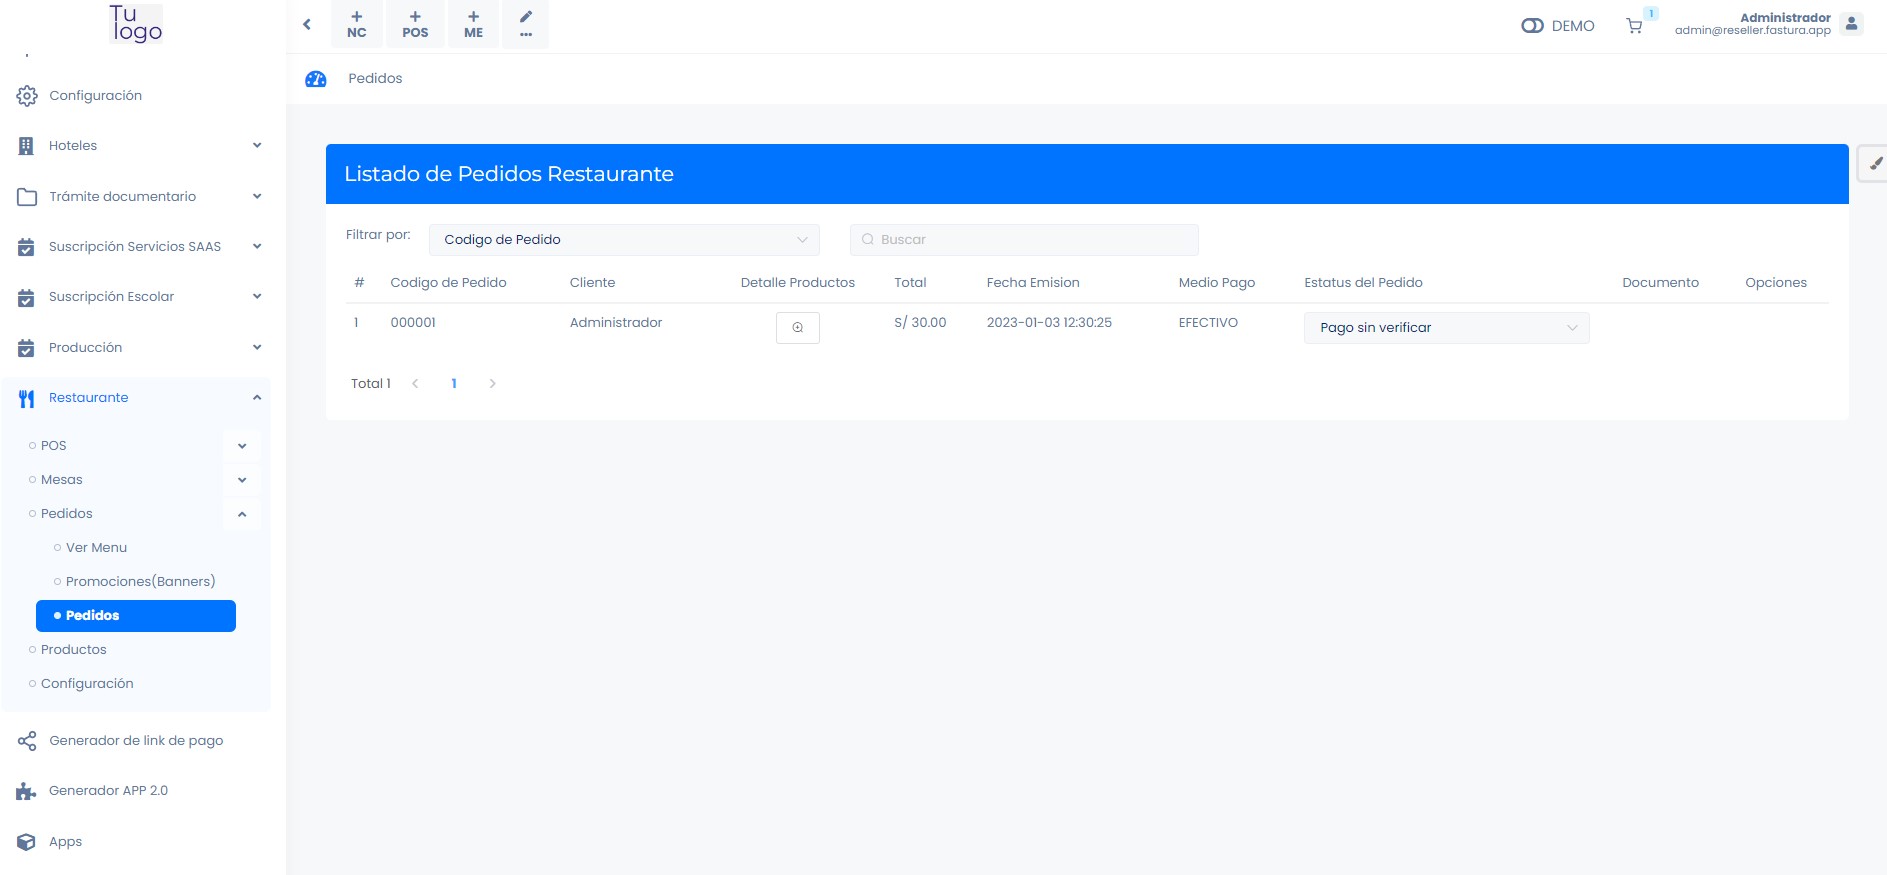1887x875 pixels.
Task: Go to next page in pagination
Action: (492, 384)
